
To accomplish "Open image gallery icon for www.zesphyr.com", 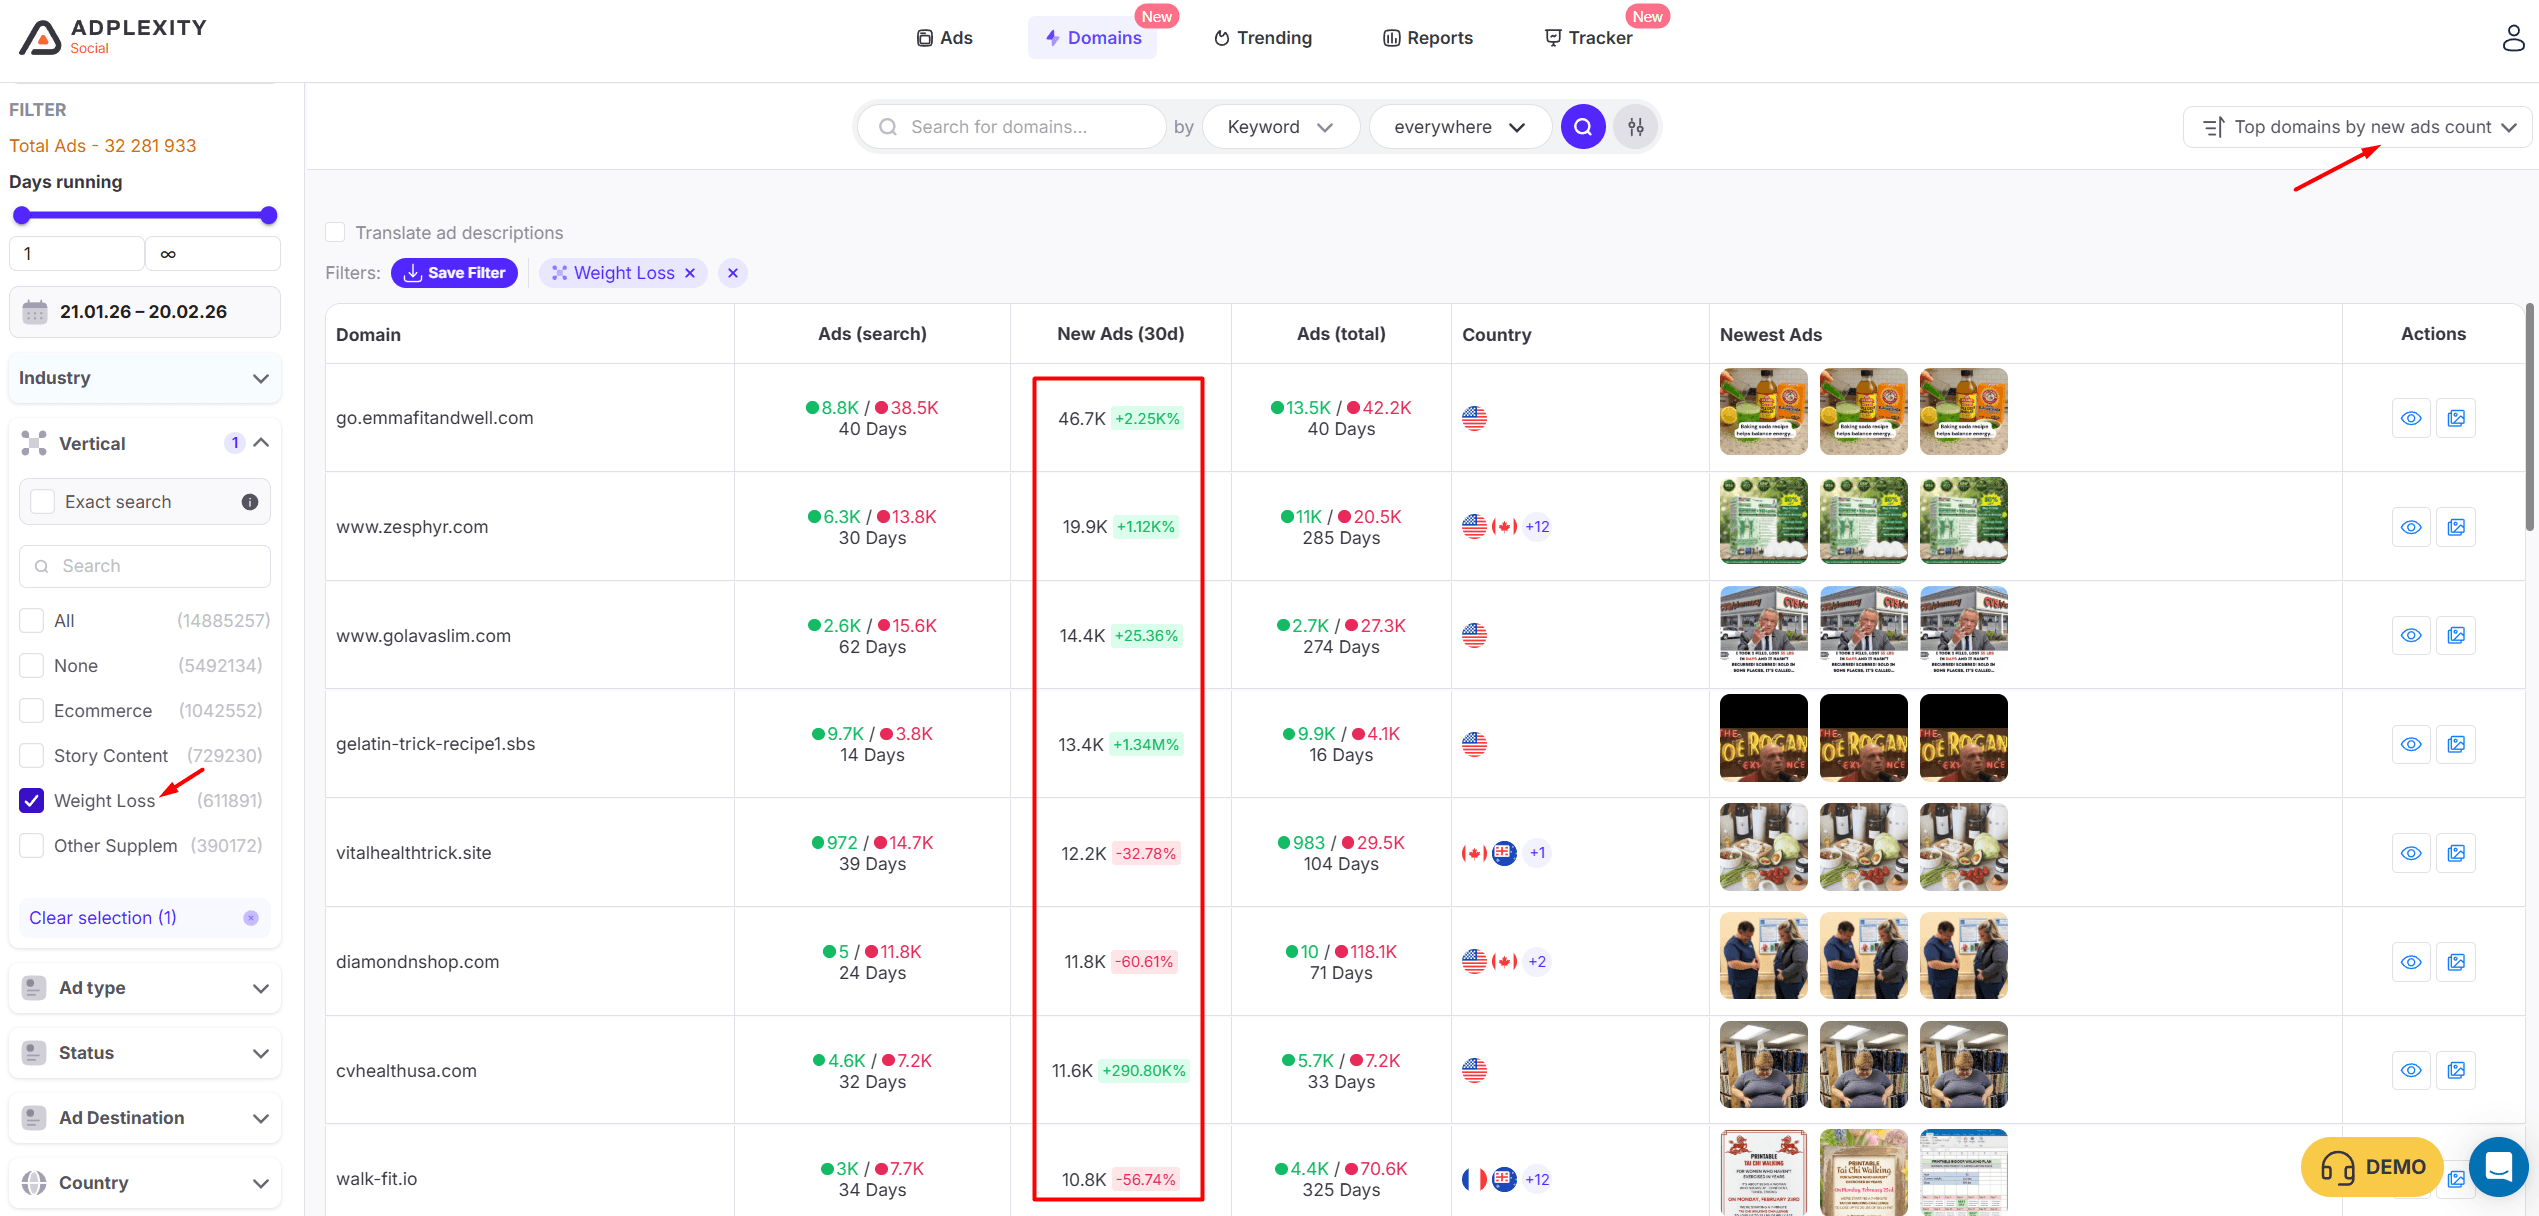I will coord(2456,527).
